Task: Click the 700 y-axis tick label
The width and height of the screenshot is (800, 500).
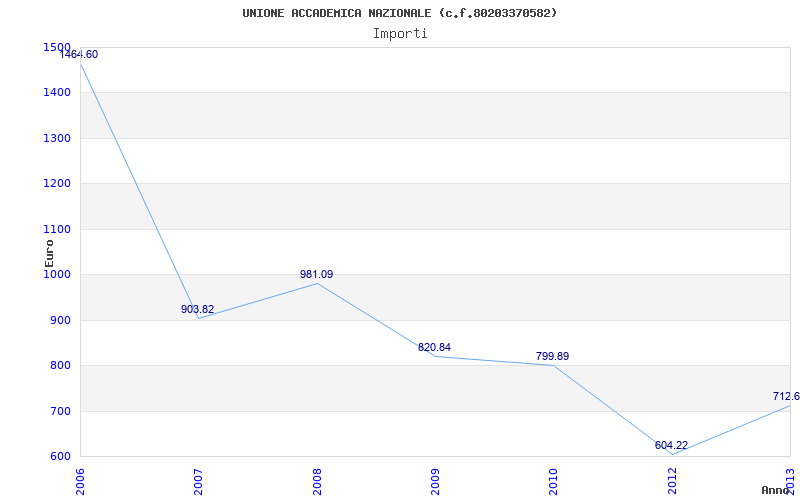Action: (x=61, y=411)
